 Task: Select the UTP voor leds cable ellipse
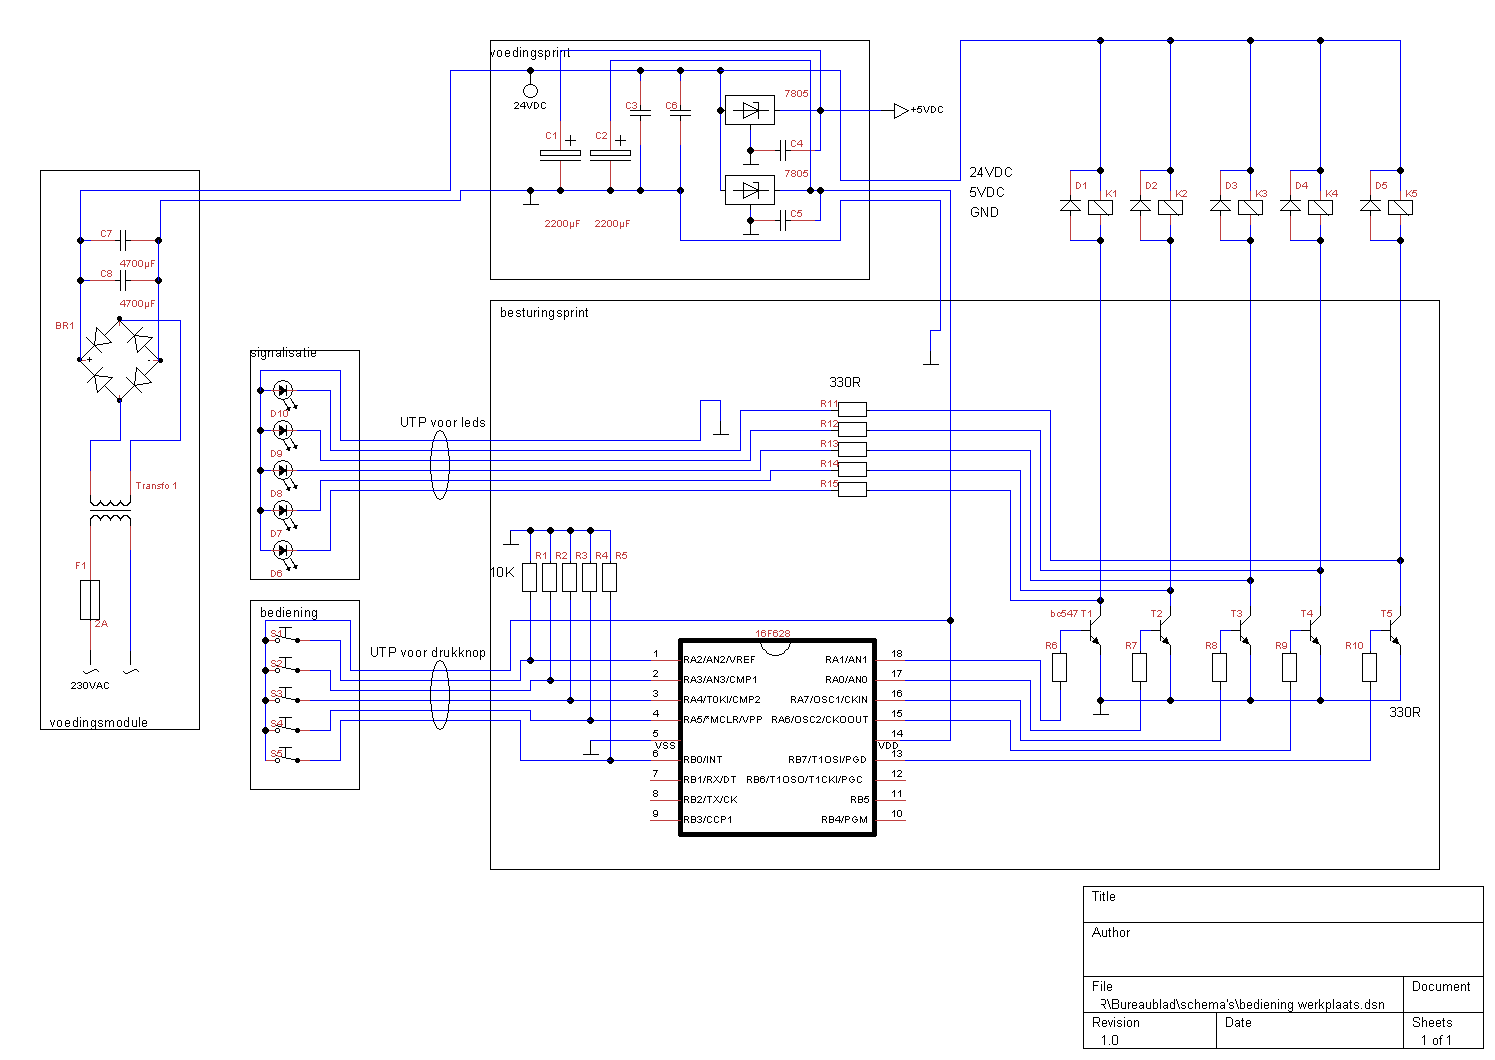[x=440, y=465]
